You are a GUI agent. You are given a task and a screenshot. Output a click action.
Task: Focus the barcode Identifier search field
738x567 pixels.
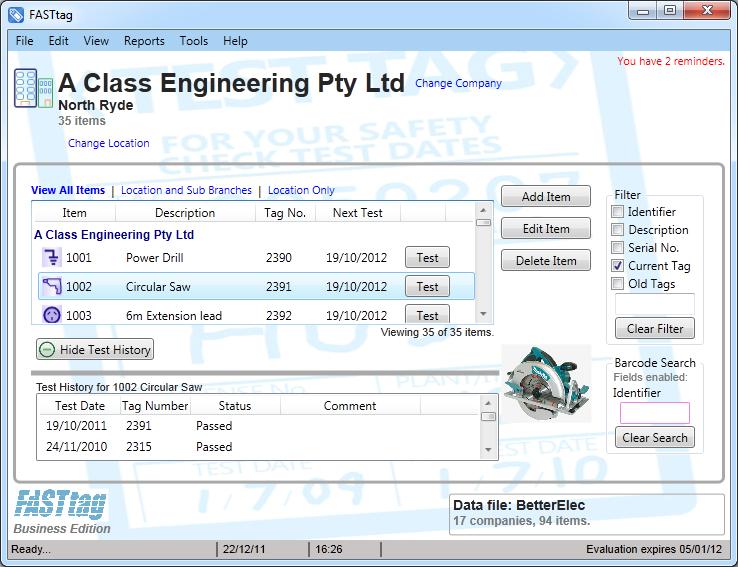coord(654,413)
